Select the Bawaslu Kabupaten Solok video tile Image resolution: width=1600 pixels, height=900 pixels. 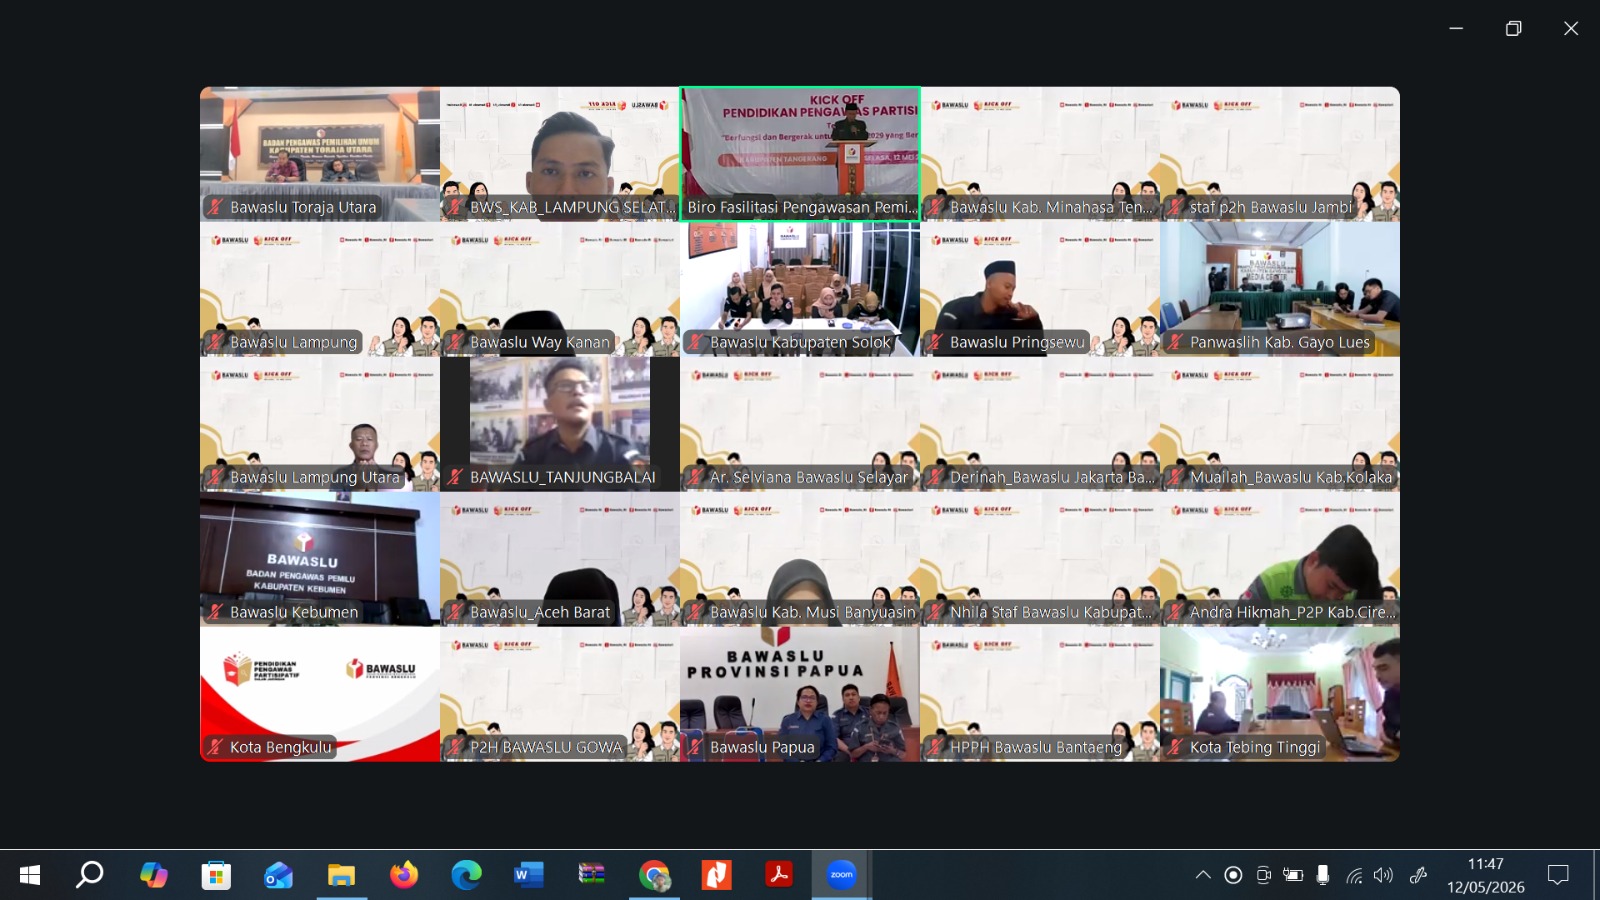800,289
